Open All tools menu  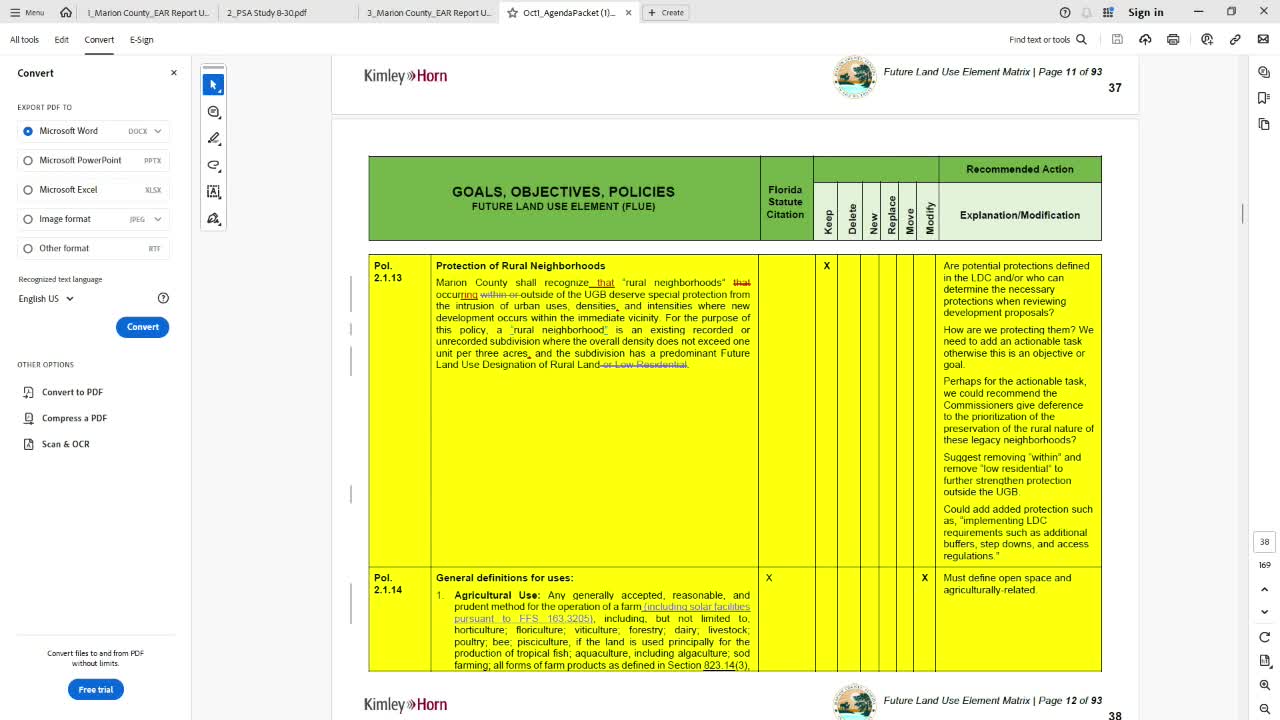pos(24,39)
